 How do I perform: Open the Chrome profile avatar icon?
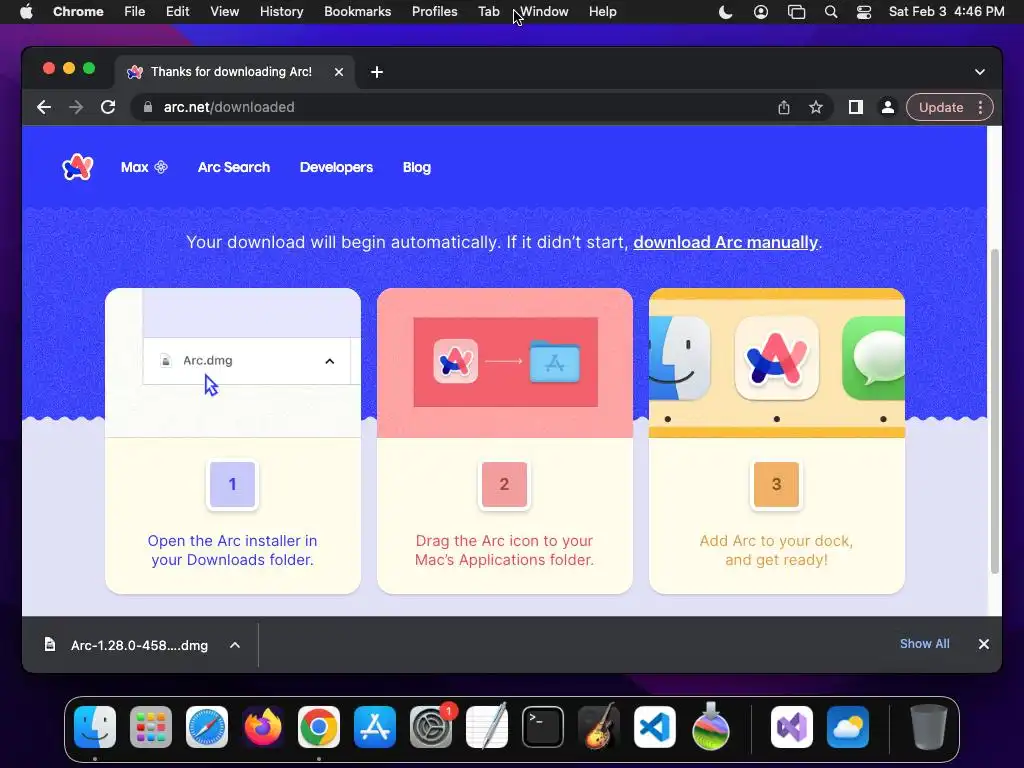pyautogui.click(x=888, y=107)
